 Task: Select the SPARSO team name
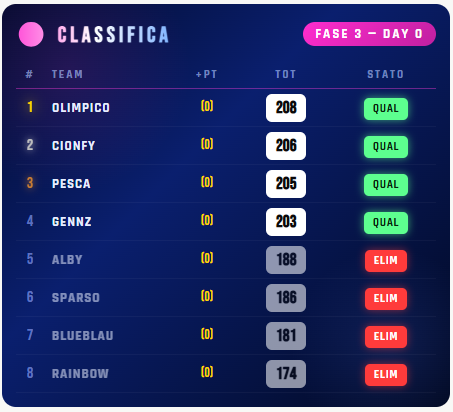(76, 298)
